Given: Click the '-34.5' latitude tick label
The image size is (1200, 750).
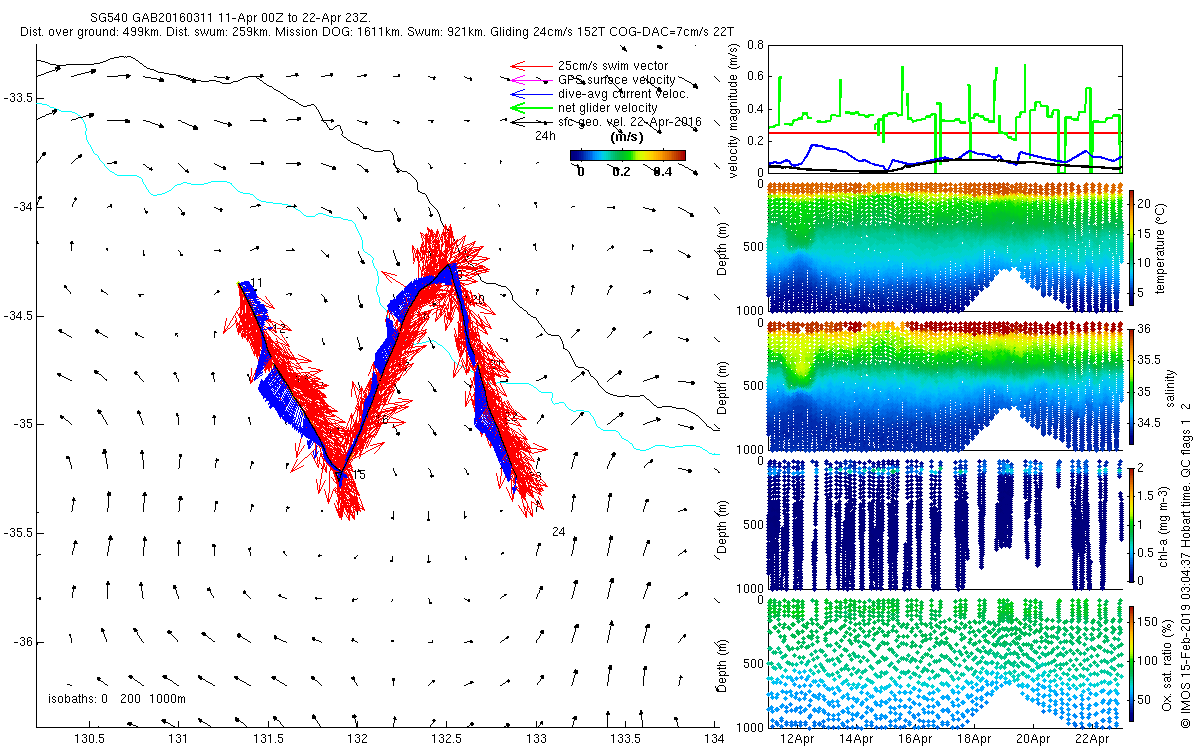Looking at the screenshot, I should 18,316.
